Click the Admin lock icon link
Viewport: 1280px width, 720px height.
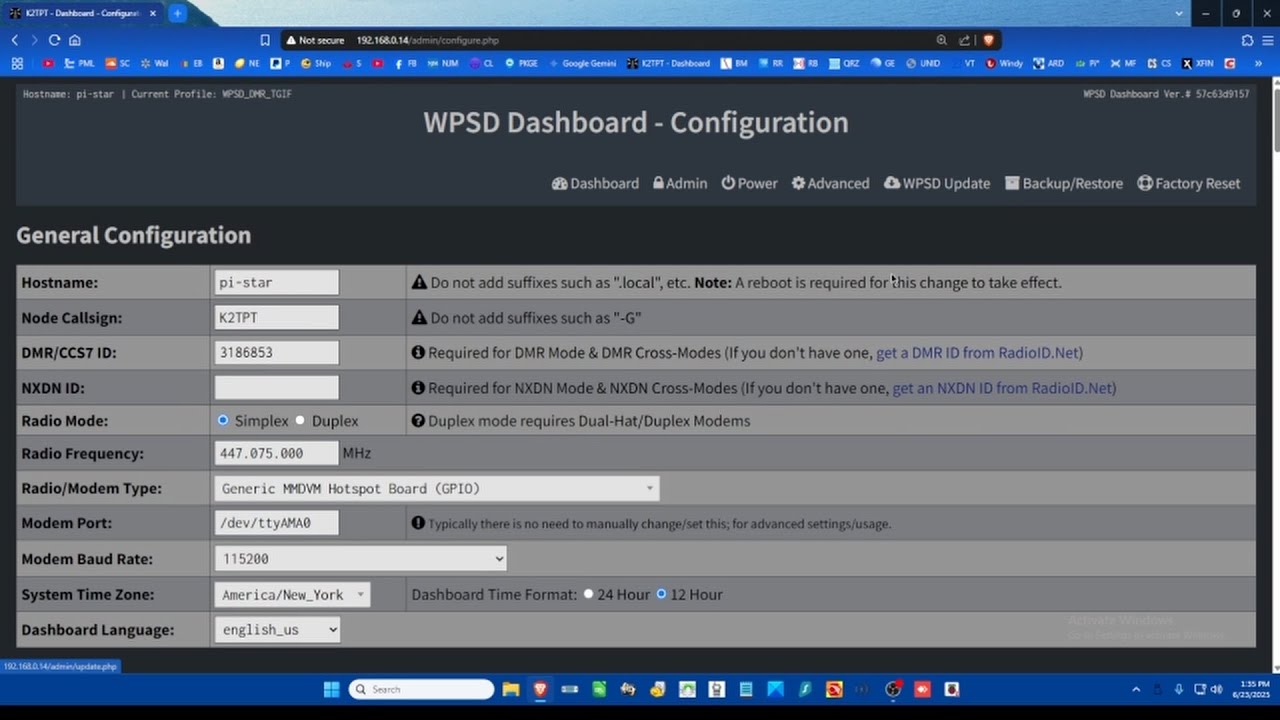pos(680,183)
